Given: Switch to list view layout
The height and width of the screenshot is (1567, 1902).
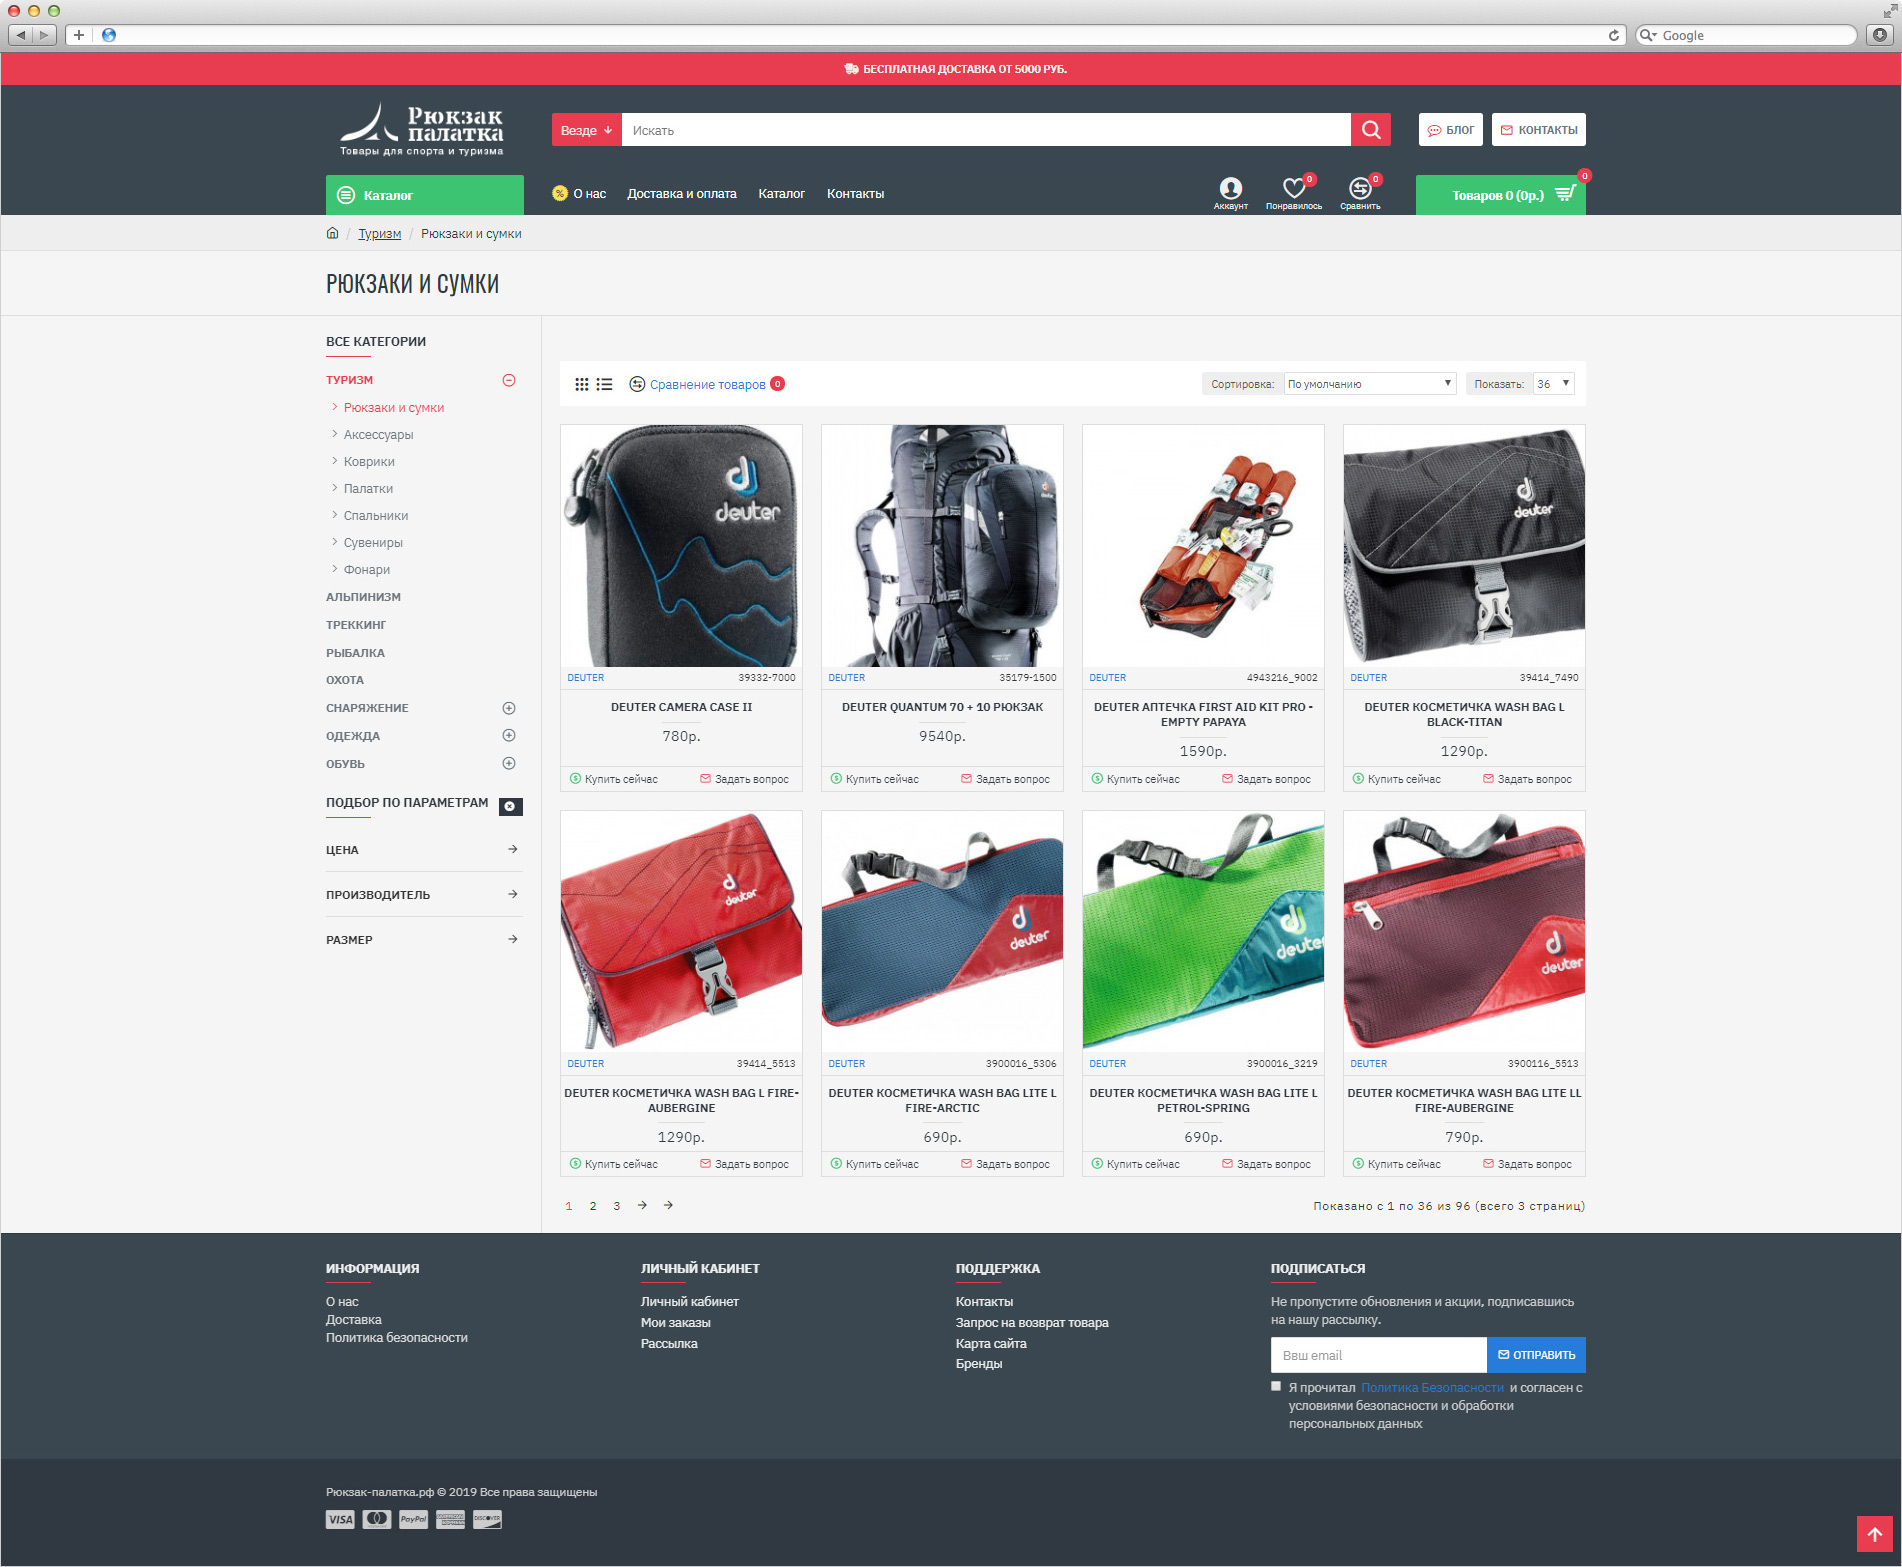Looking at the screenshot, I should pyautogui.click(x=605, y=384).
